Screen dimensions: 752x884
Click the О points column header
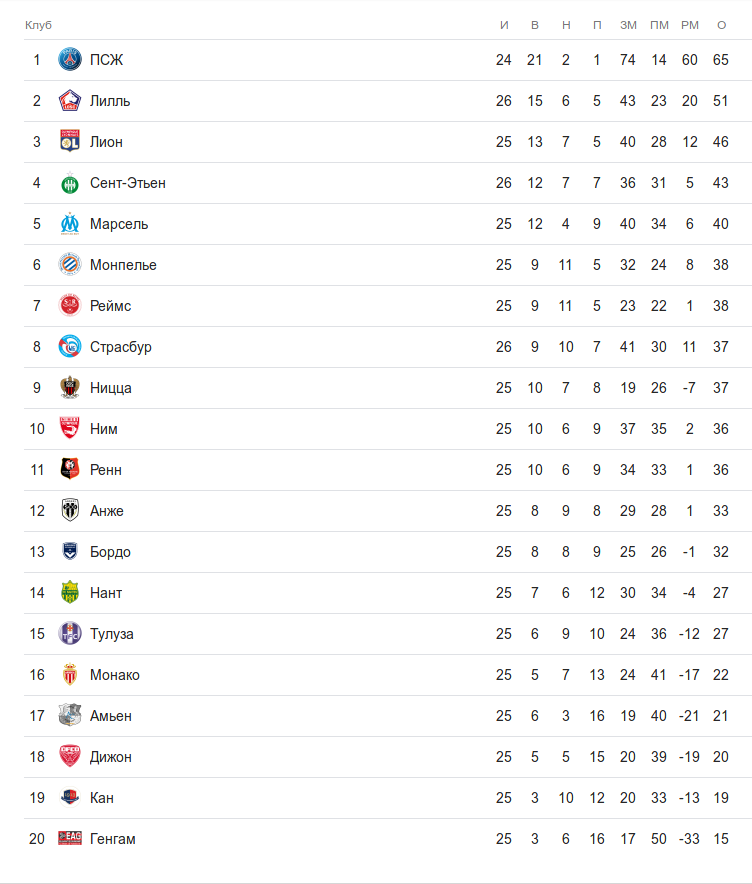click(721, 25)
